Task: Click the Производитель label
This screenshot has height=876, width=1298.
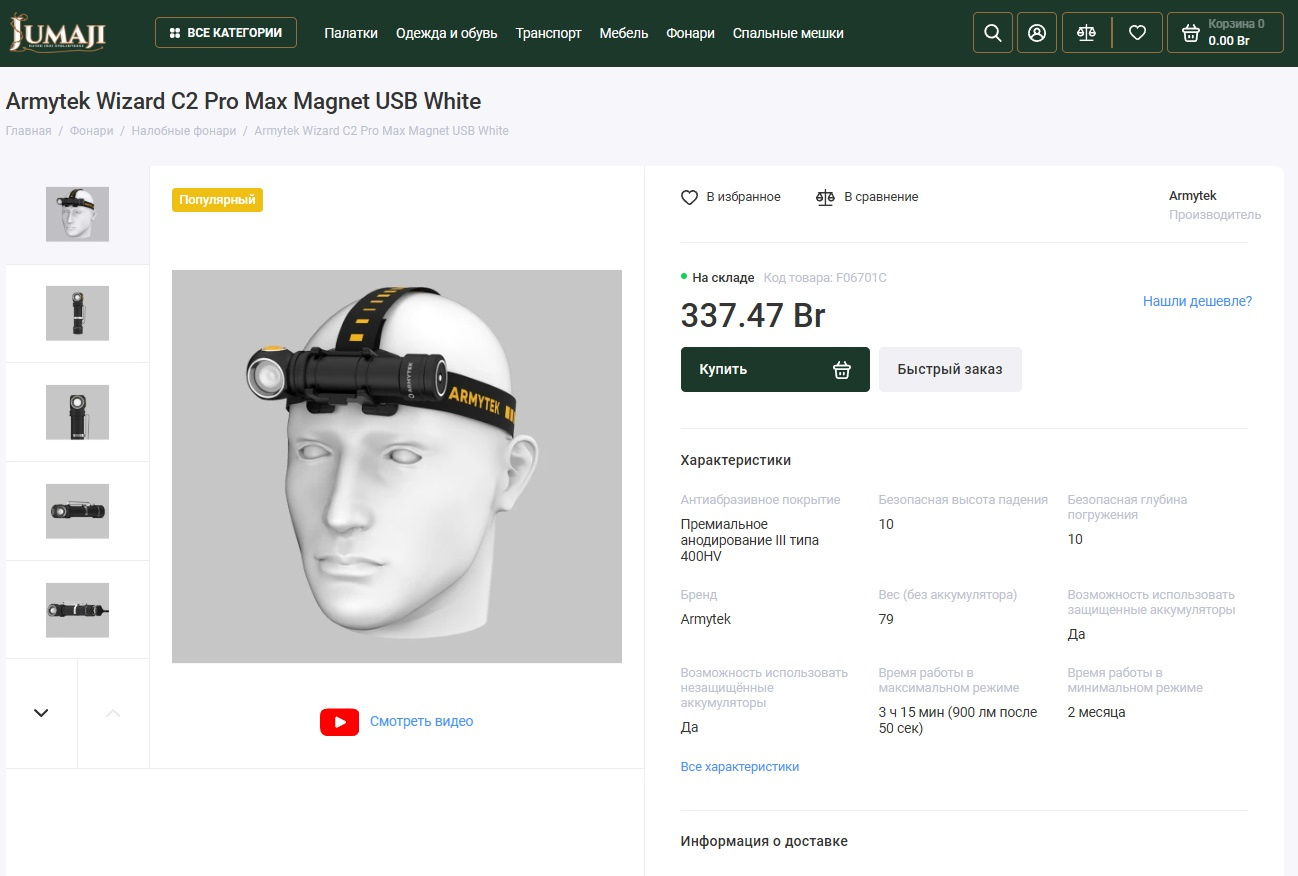Action: click(x=1215, y=215)
